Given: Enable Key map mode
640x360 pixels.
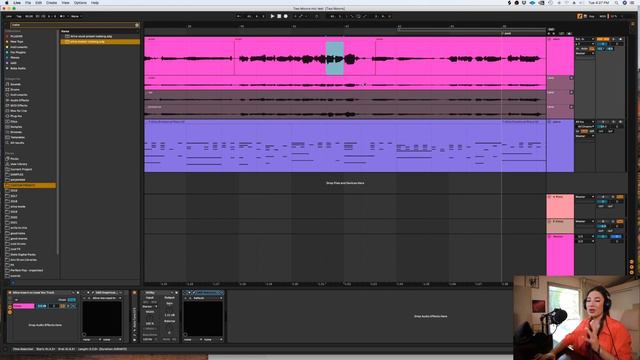Looking at the screenshot, I should 591,16.
